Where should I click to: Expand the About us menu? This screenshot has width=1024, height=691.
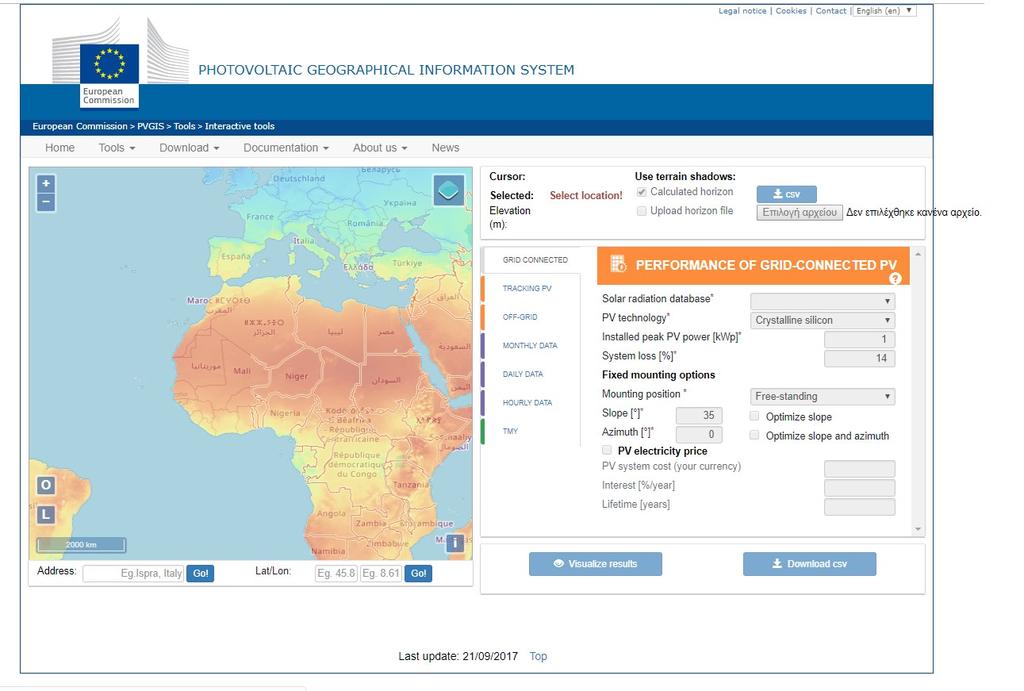tap(380, 148)
